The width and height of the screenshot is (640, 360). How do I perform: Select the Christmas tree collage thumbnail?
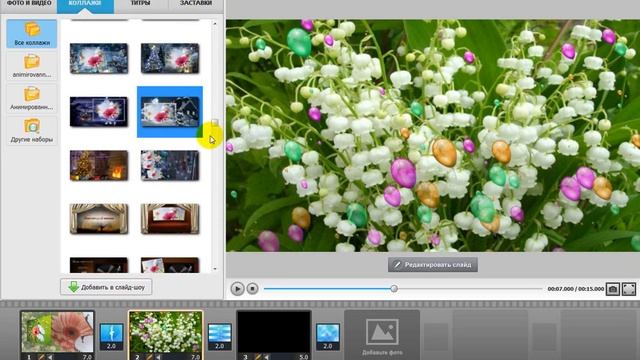click(170, 59)
